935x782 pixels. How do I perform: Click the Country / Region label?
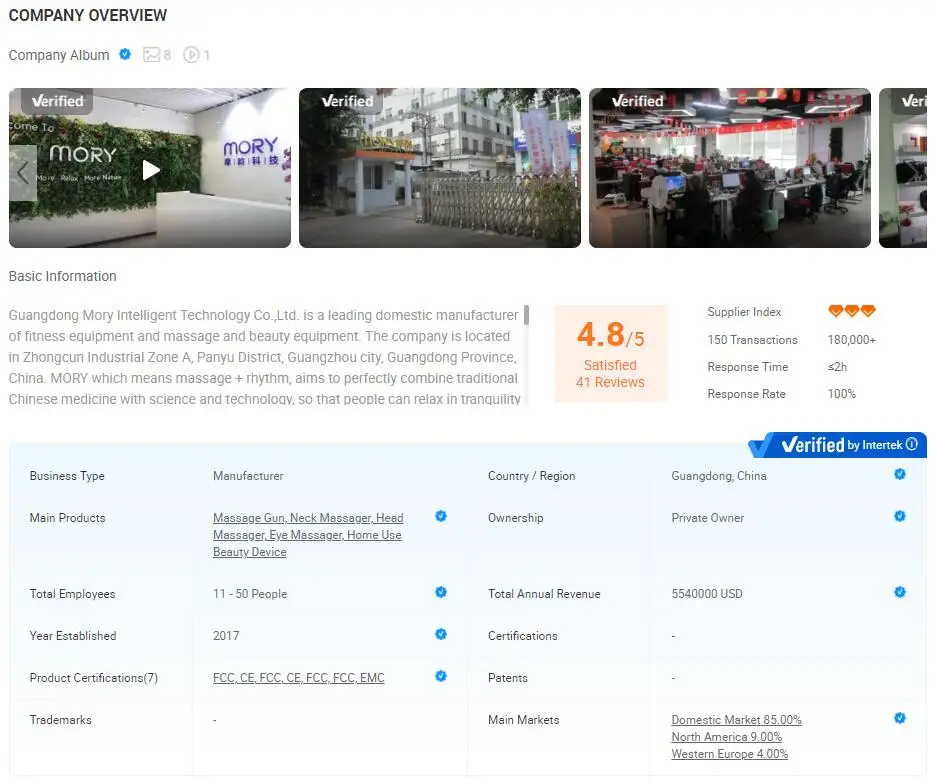point(531,475)
